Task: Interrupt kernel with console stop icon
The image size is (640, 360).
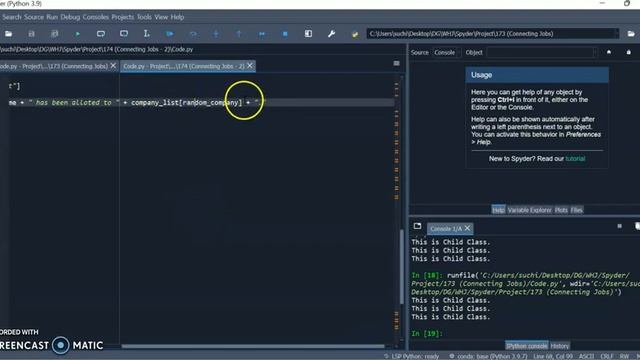Action: coord(620,226)
